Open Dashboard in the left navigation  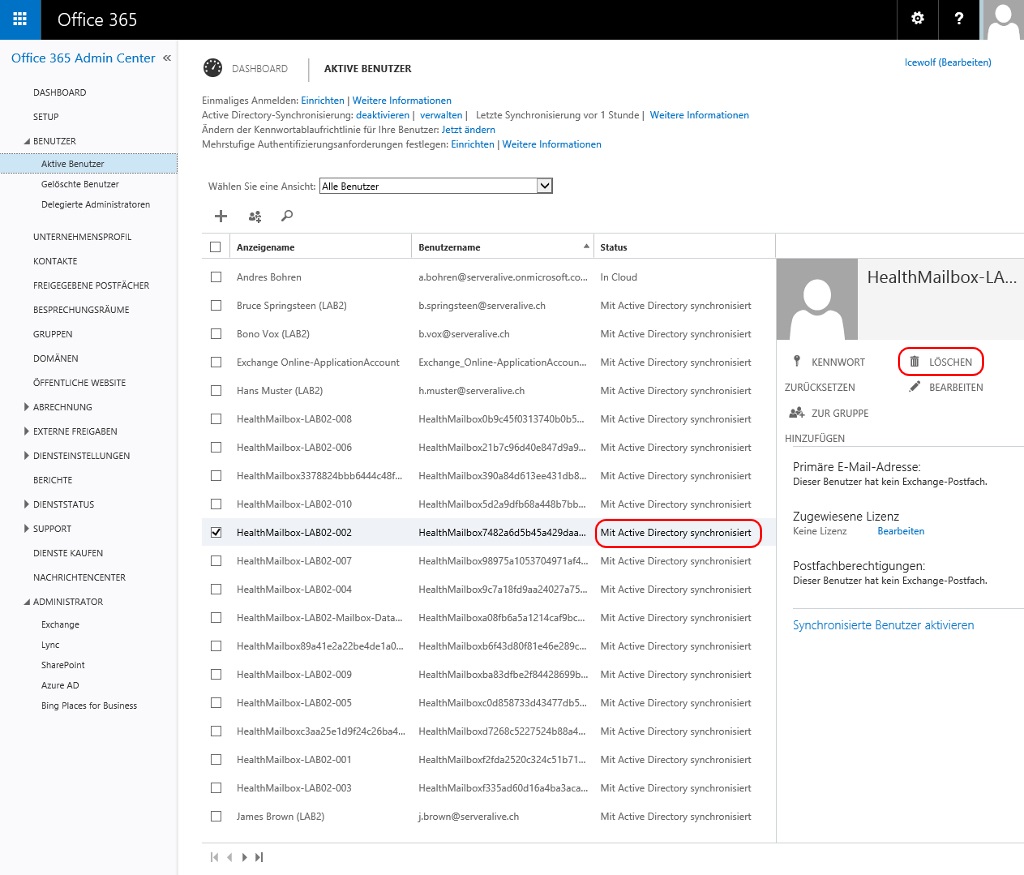coord(59,93)
